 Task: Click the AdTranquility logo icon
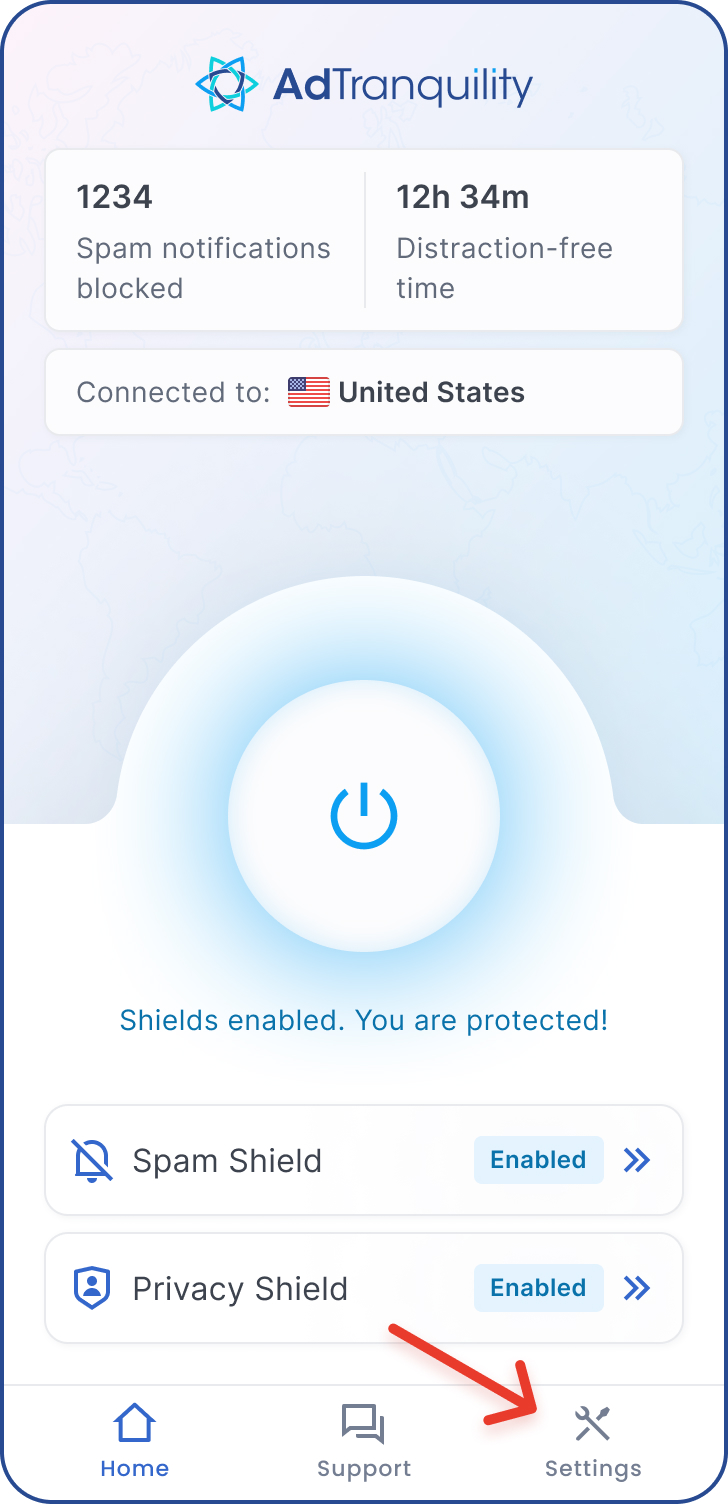point(227,84)
